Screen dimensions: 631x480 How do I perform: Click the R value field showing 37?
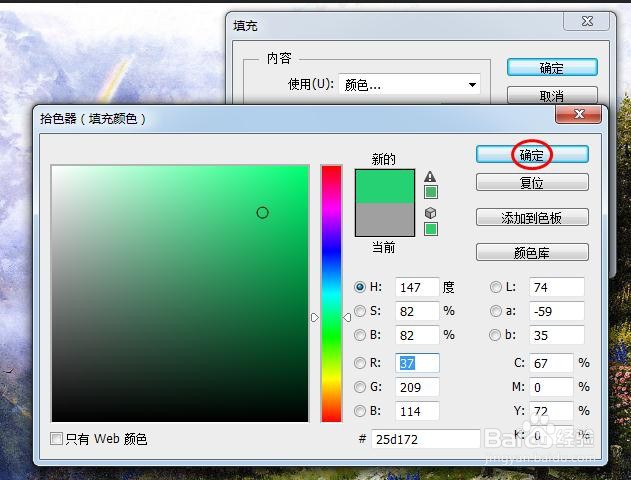pos(417,363)
